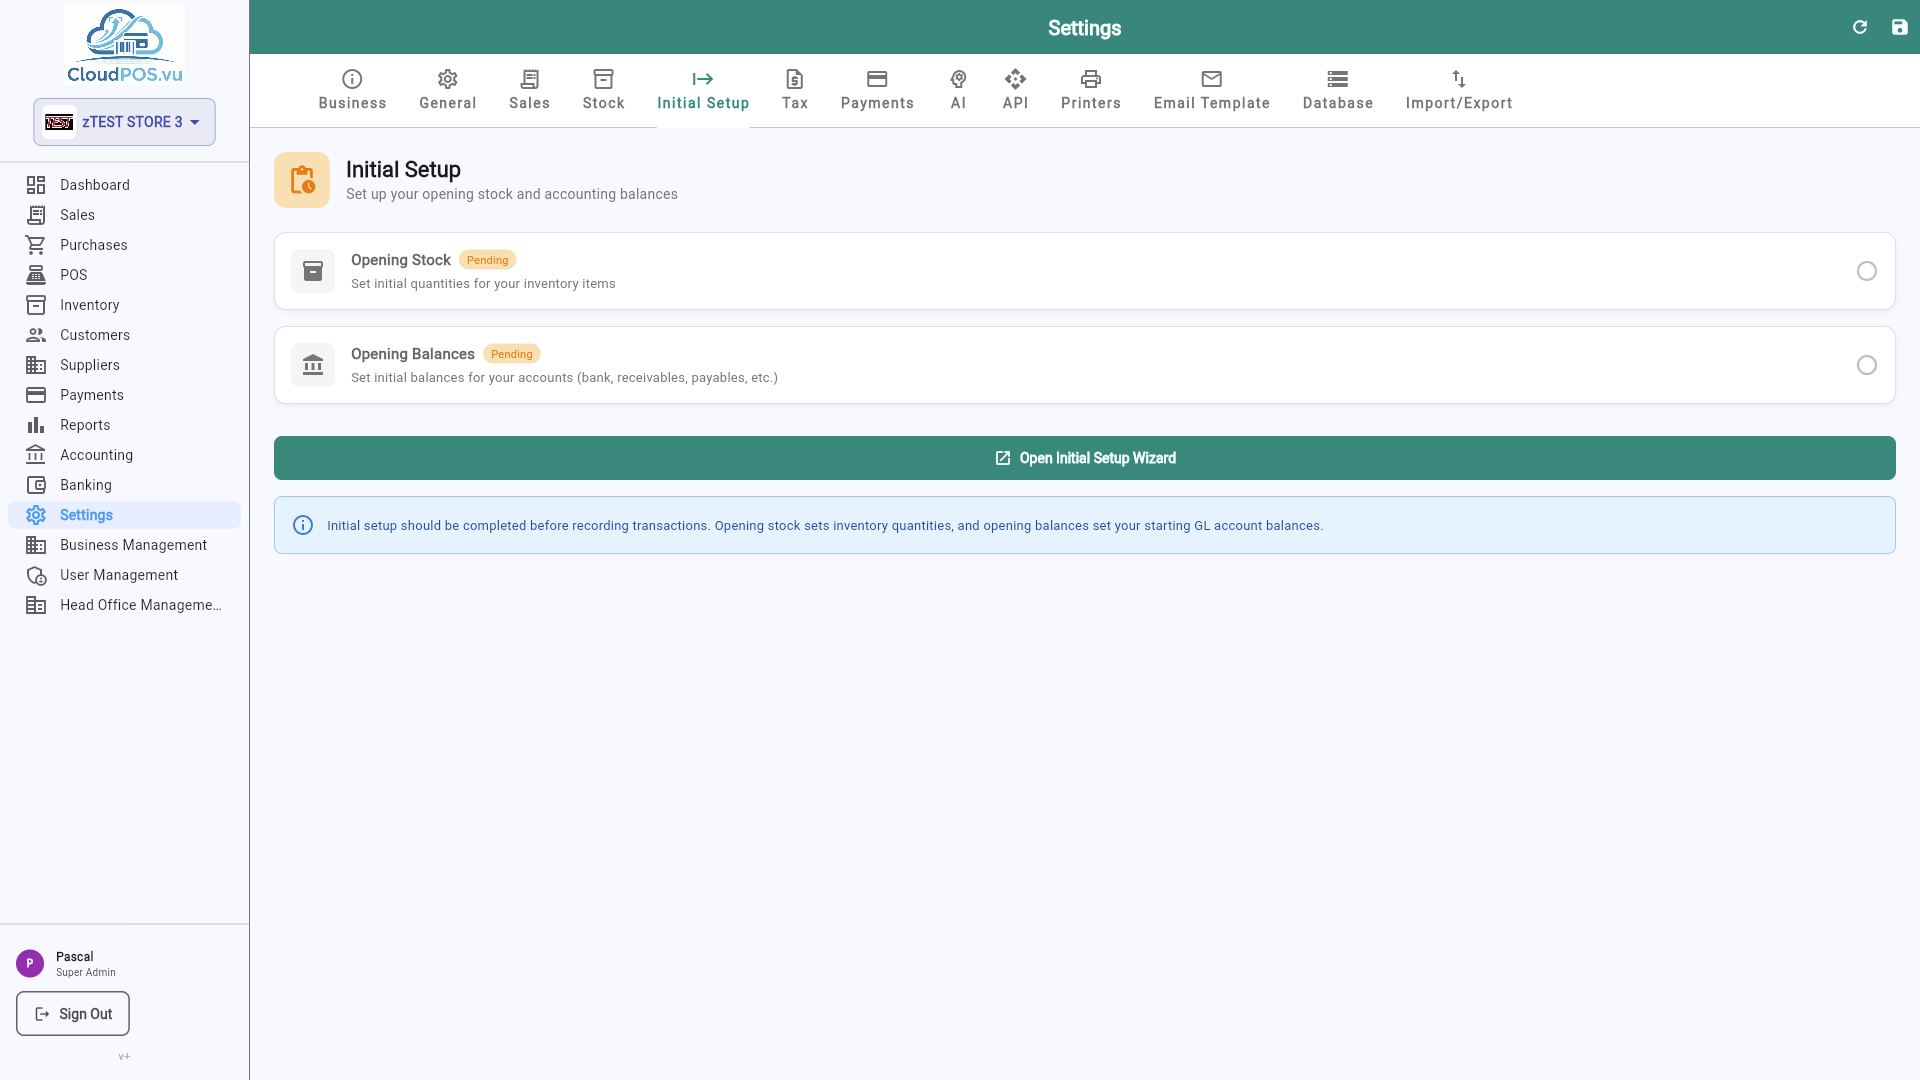The width and height of the screenshot is (1920, 1080).
Task: Select the Initial Setup tab
Action: (x=703, y=90)
